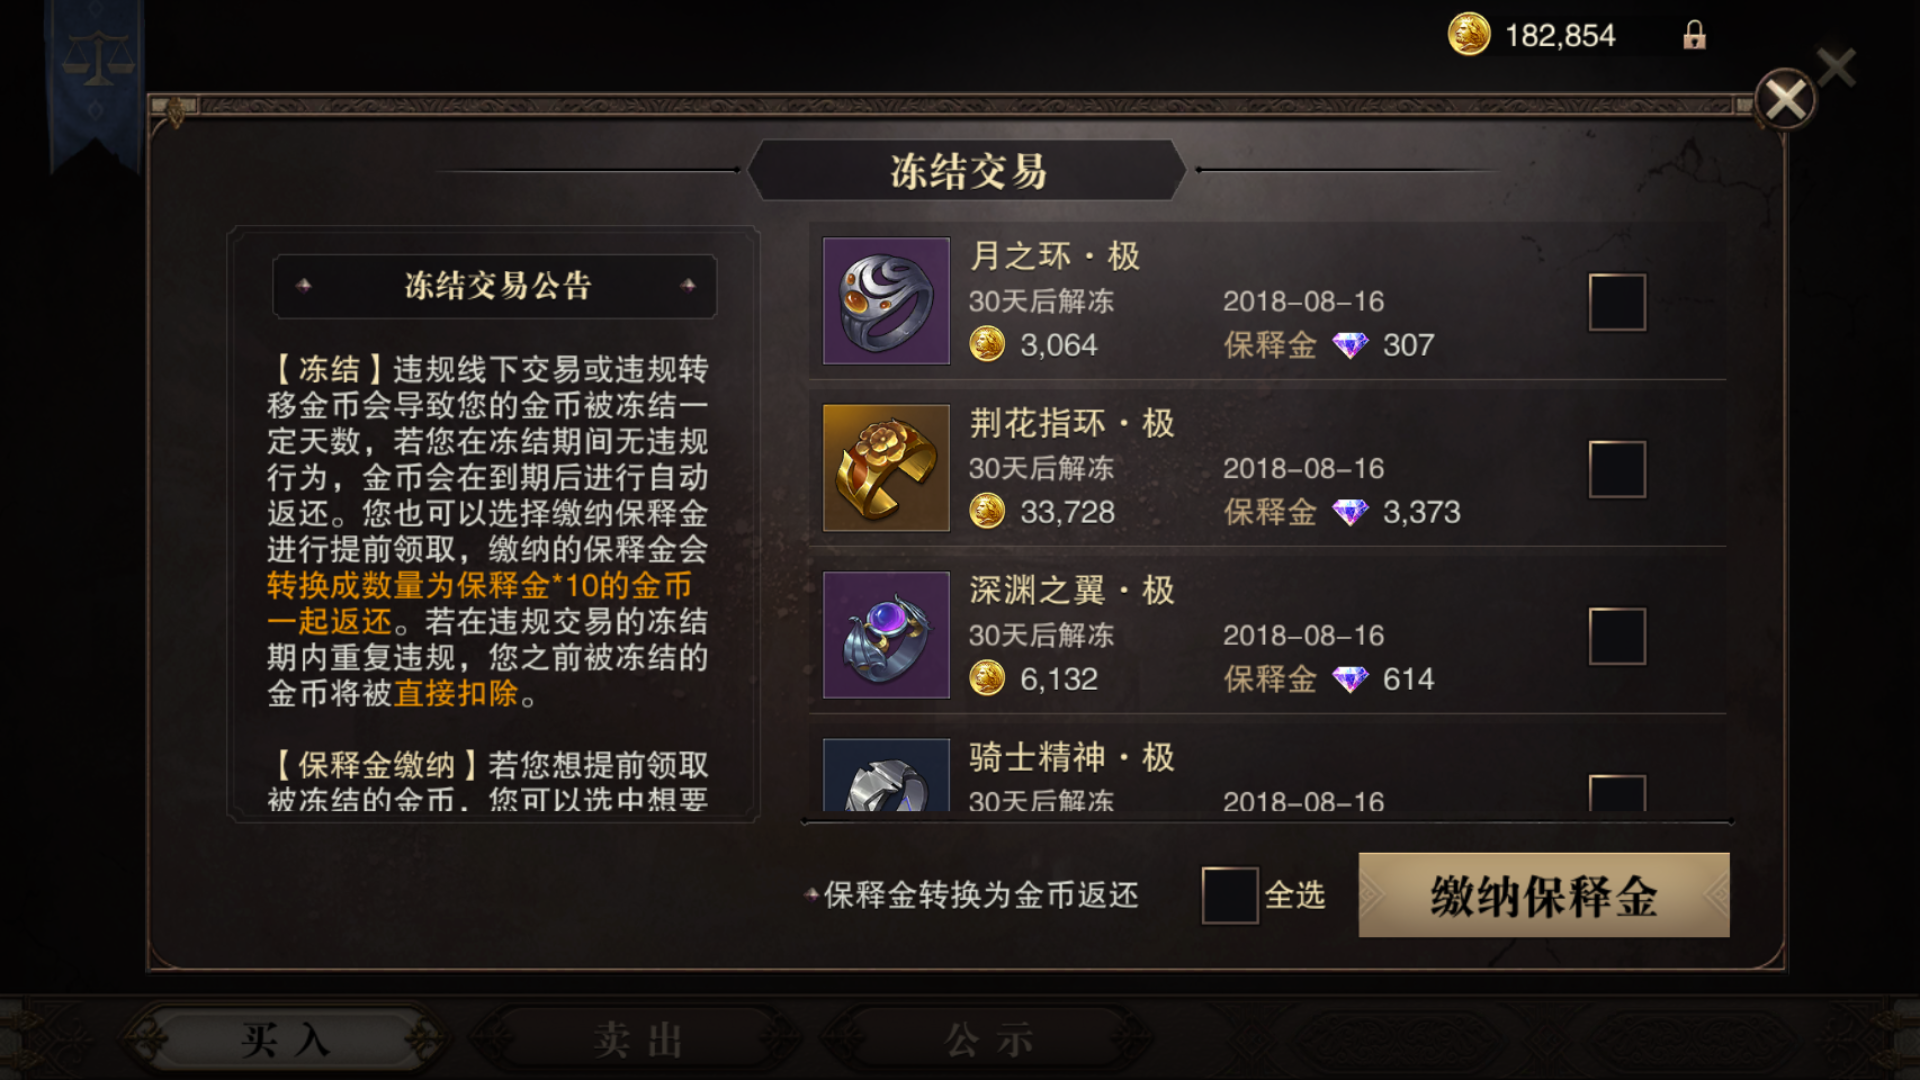Screen dimensions: 1920x1080
Task: Open the 公示 tab
Action: pyautogui.click(x=990, y=1040)
